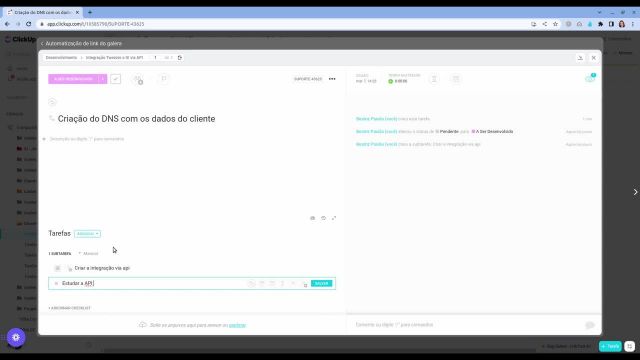The width and height of the screenshot is (640, 360).
Task: Open the browser extensions puzzle icon
Action: 601,24
